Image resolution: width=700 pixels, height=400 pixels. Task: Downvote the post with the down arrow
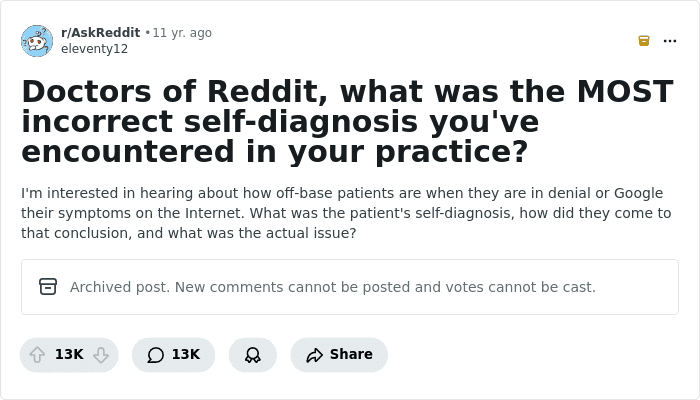click(100, 355)
